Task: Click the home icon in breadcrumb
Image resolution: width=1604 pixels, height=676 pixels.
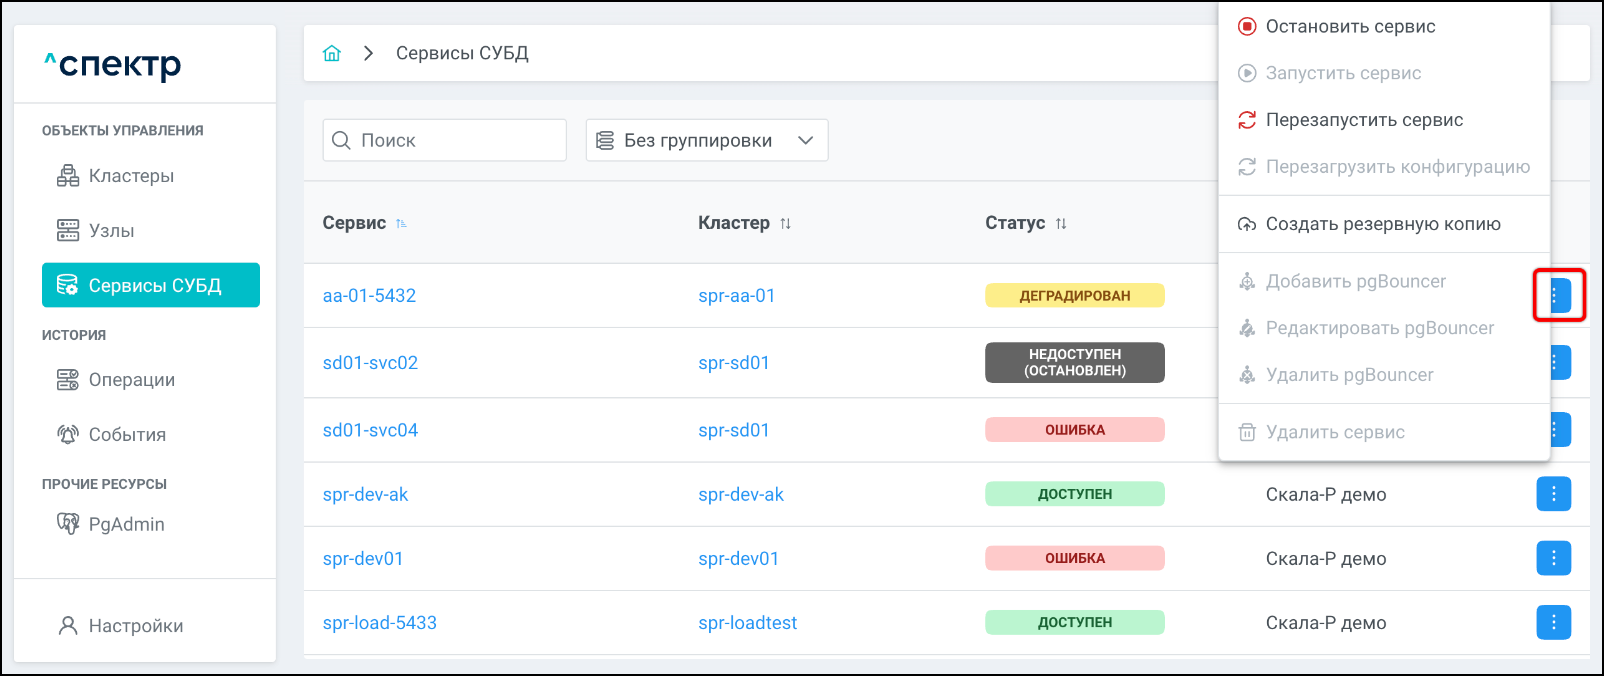Action: click(x=332, y=53)
